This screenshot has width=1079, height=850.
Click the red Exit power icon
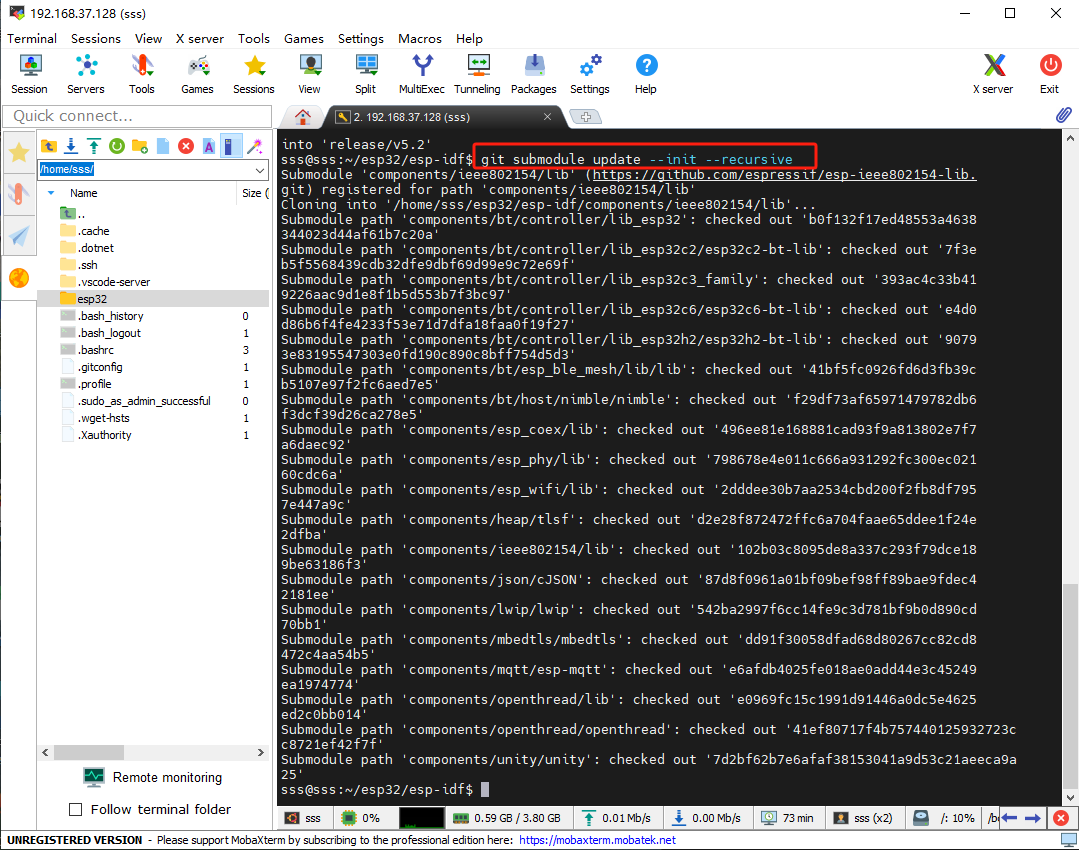coord(1049,74)
